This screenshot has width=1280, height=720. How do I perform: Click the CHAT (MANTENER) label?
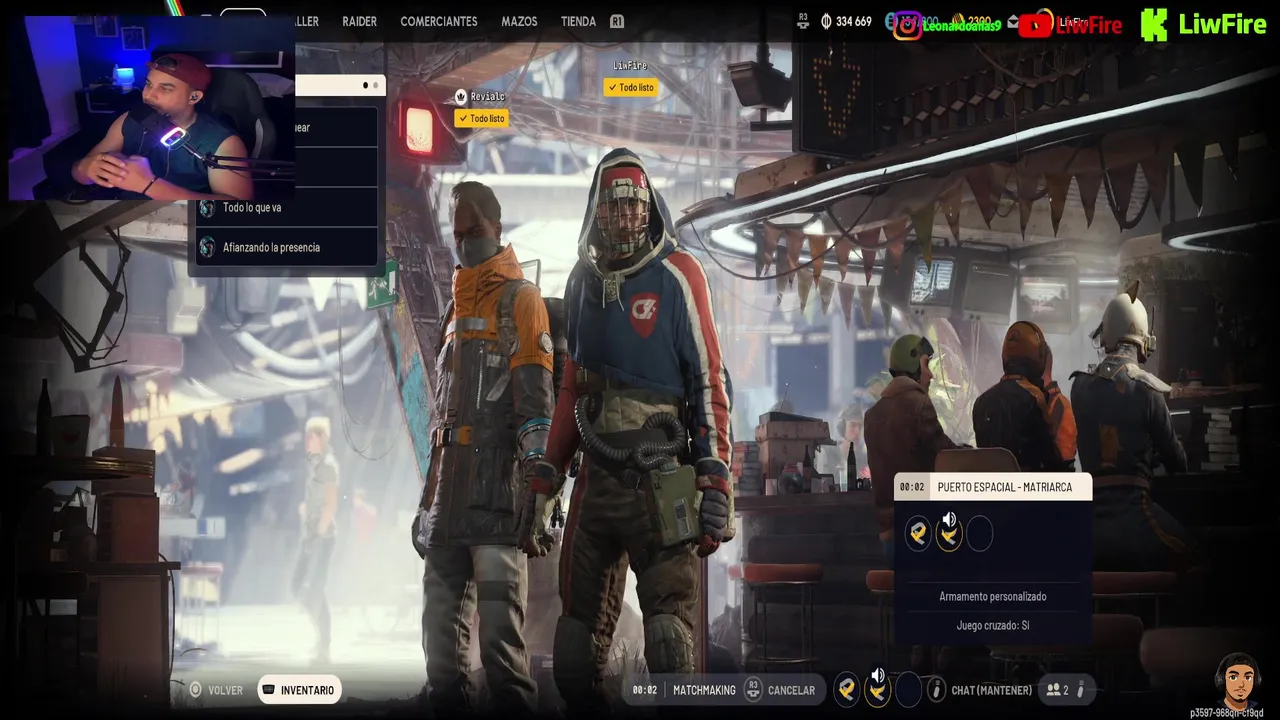click(992, 690)
